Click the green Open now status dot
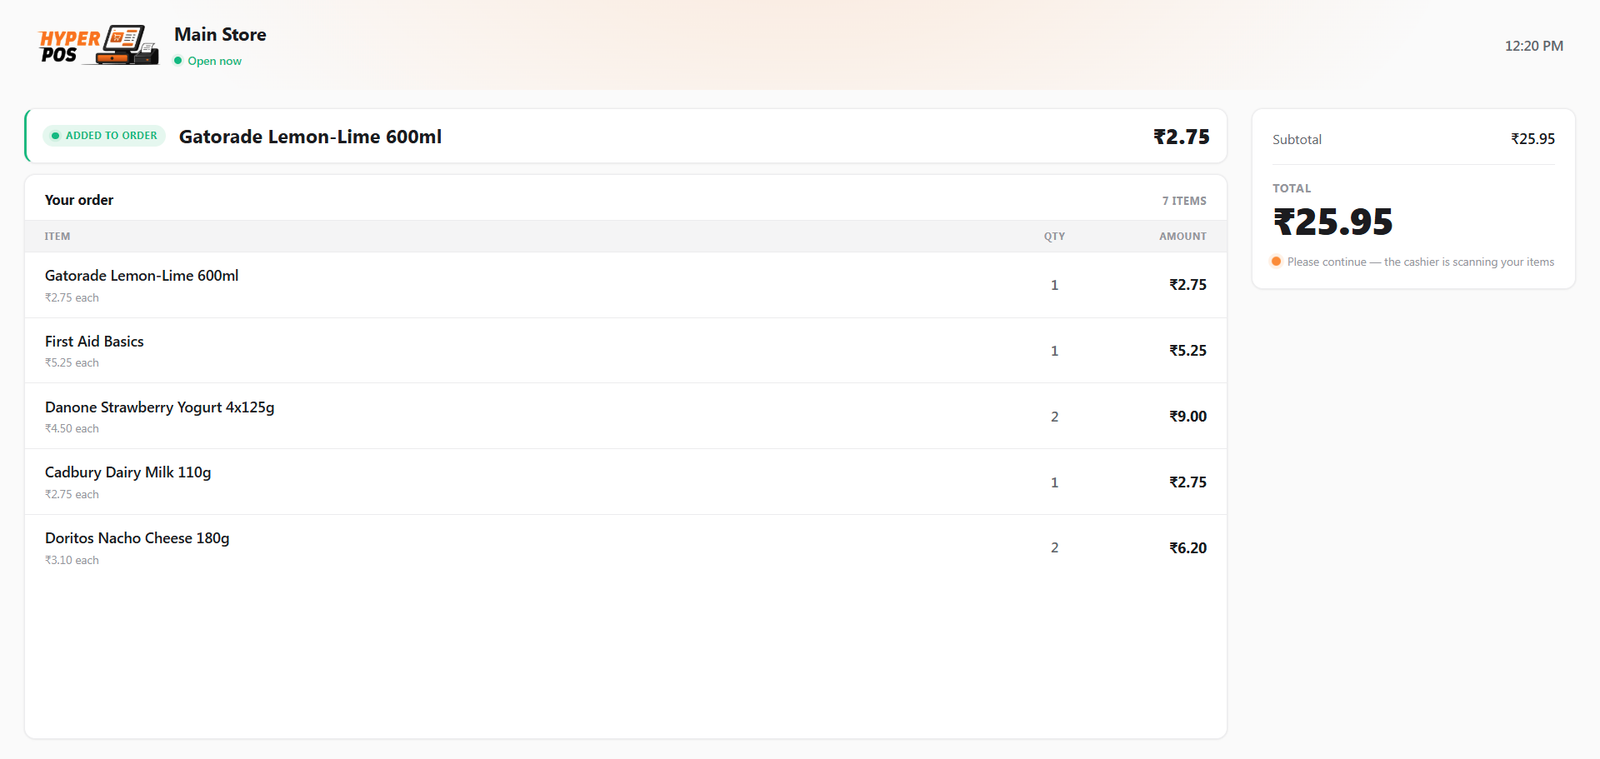Viewport: 1600px width, 759px height. pyautogui.click(x=178, y=61)
